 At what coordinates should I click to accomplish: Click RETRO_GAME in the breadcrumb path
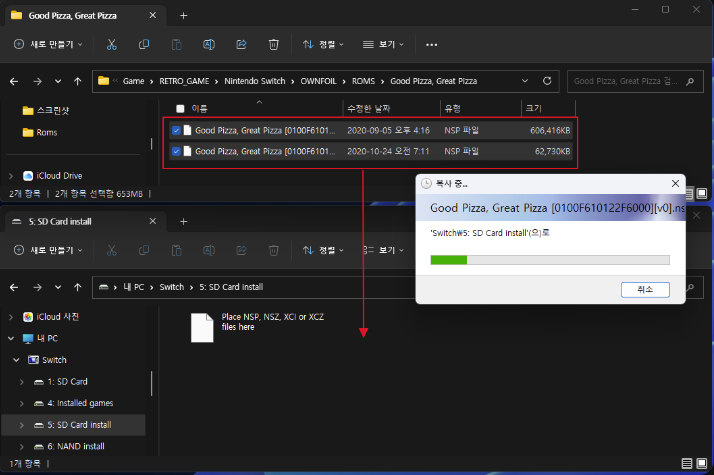coord(184,81)
